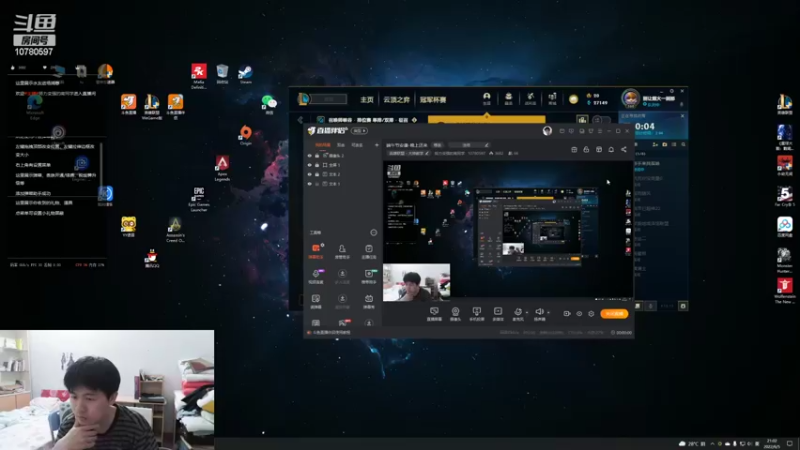Open the Steam desktop shortcut
Screen dimensions: 800x450
[245, 73]
